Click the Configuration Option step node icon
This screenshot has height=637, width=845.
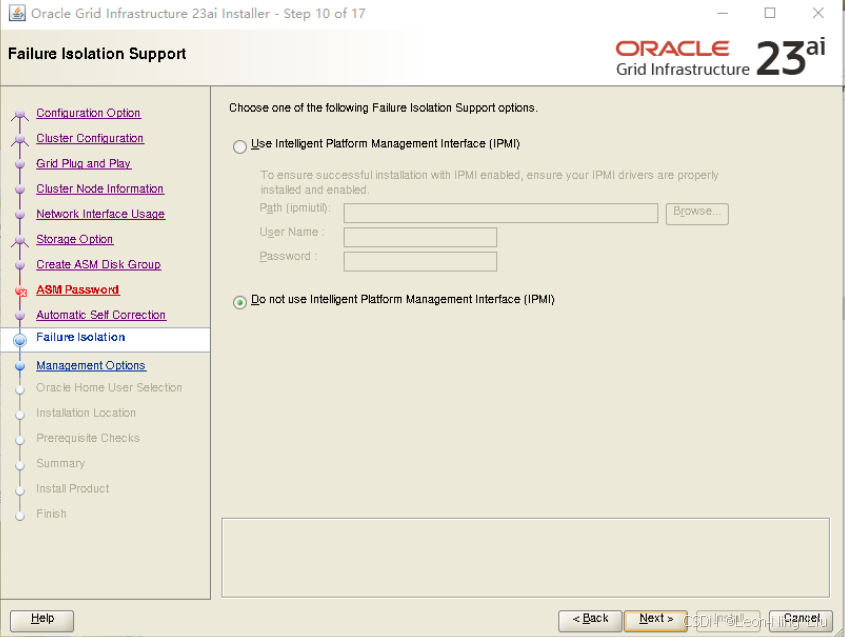20,115
